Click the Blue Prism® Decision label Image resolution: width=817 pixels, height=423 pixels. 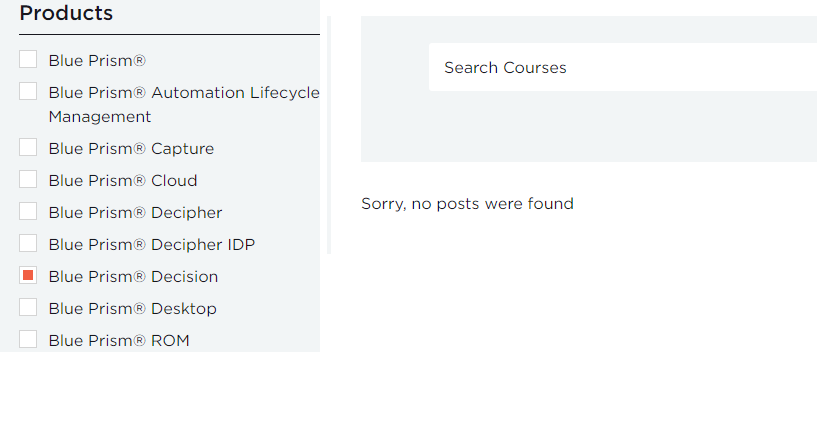[133, 277]
